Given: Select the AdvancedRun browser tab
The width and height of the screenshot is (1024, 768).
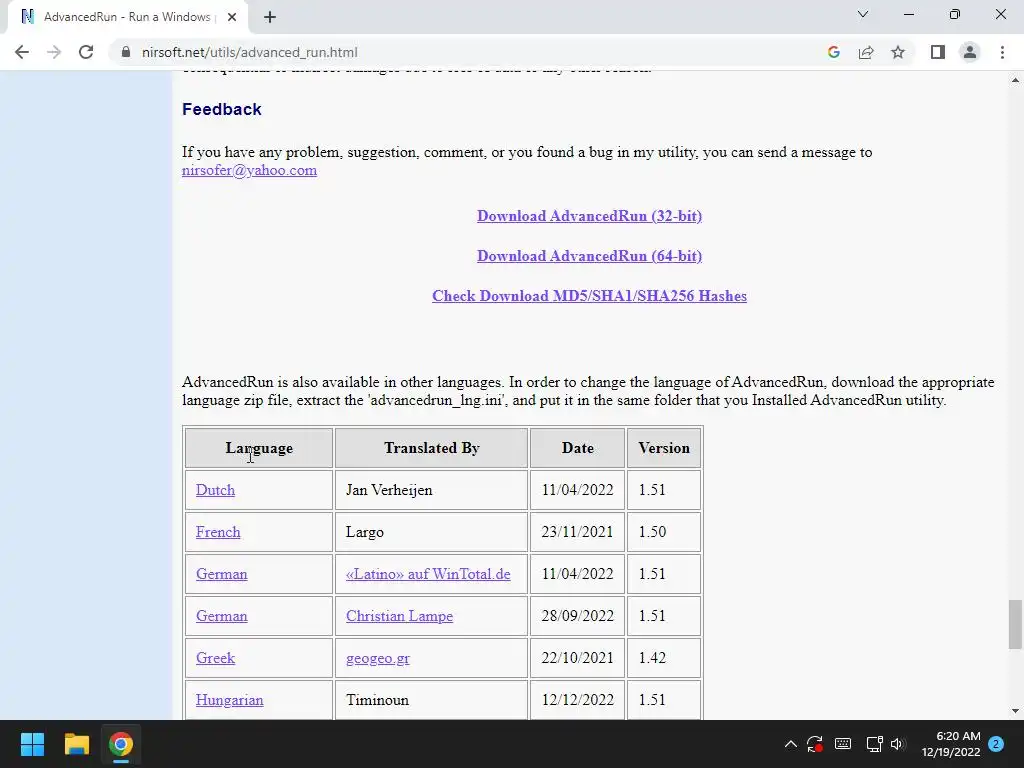Looking at the screenshot, I should (127, 17).
